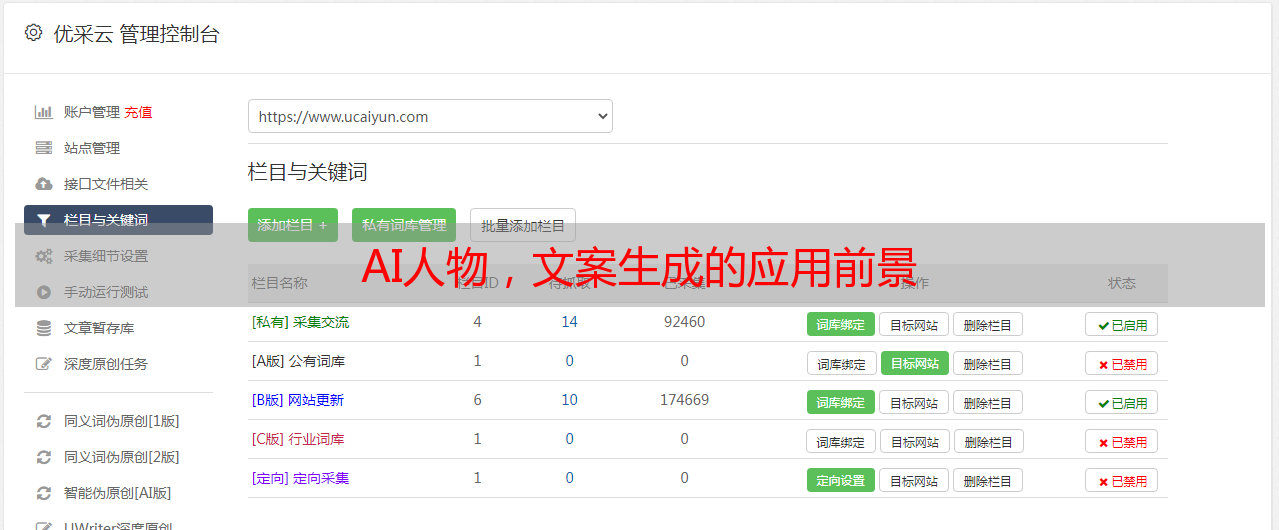Screen dimensions: 1279x530
Task: Click the [C版] 行业词库 column name
Action: pos(298,439)
